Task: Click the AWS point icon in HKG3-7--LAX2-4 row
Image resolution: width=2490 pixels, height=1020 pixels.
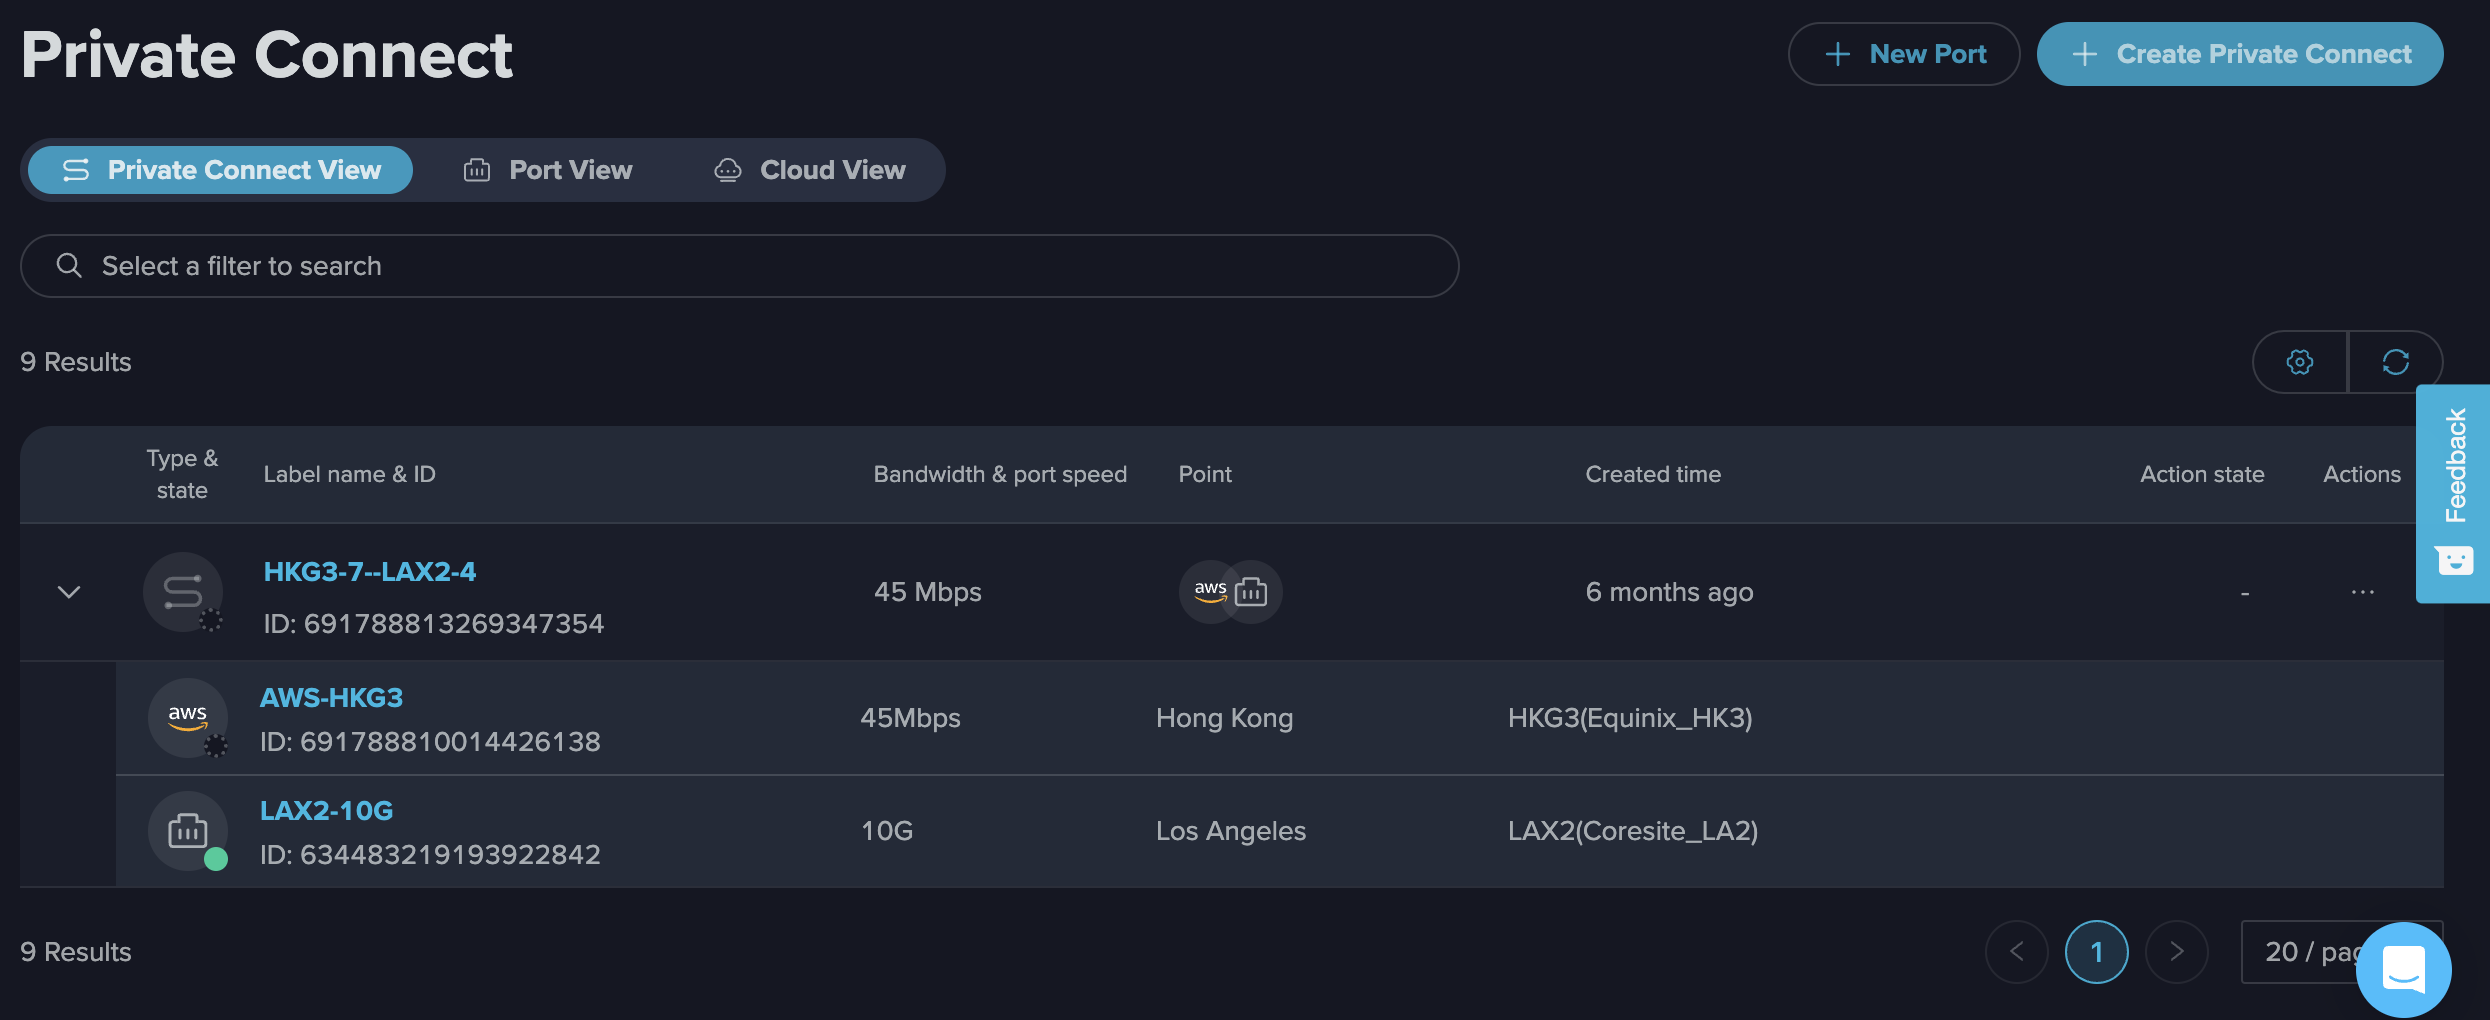Action: pyautogui.click(x=1210, y=592)
